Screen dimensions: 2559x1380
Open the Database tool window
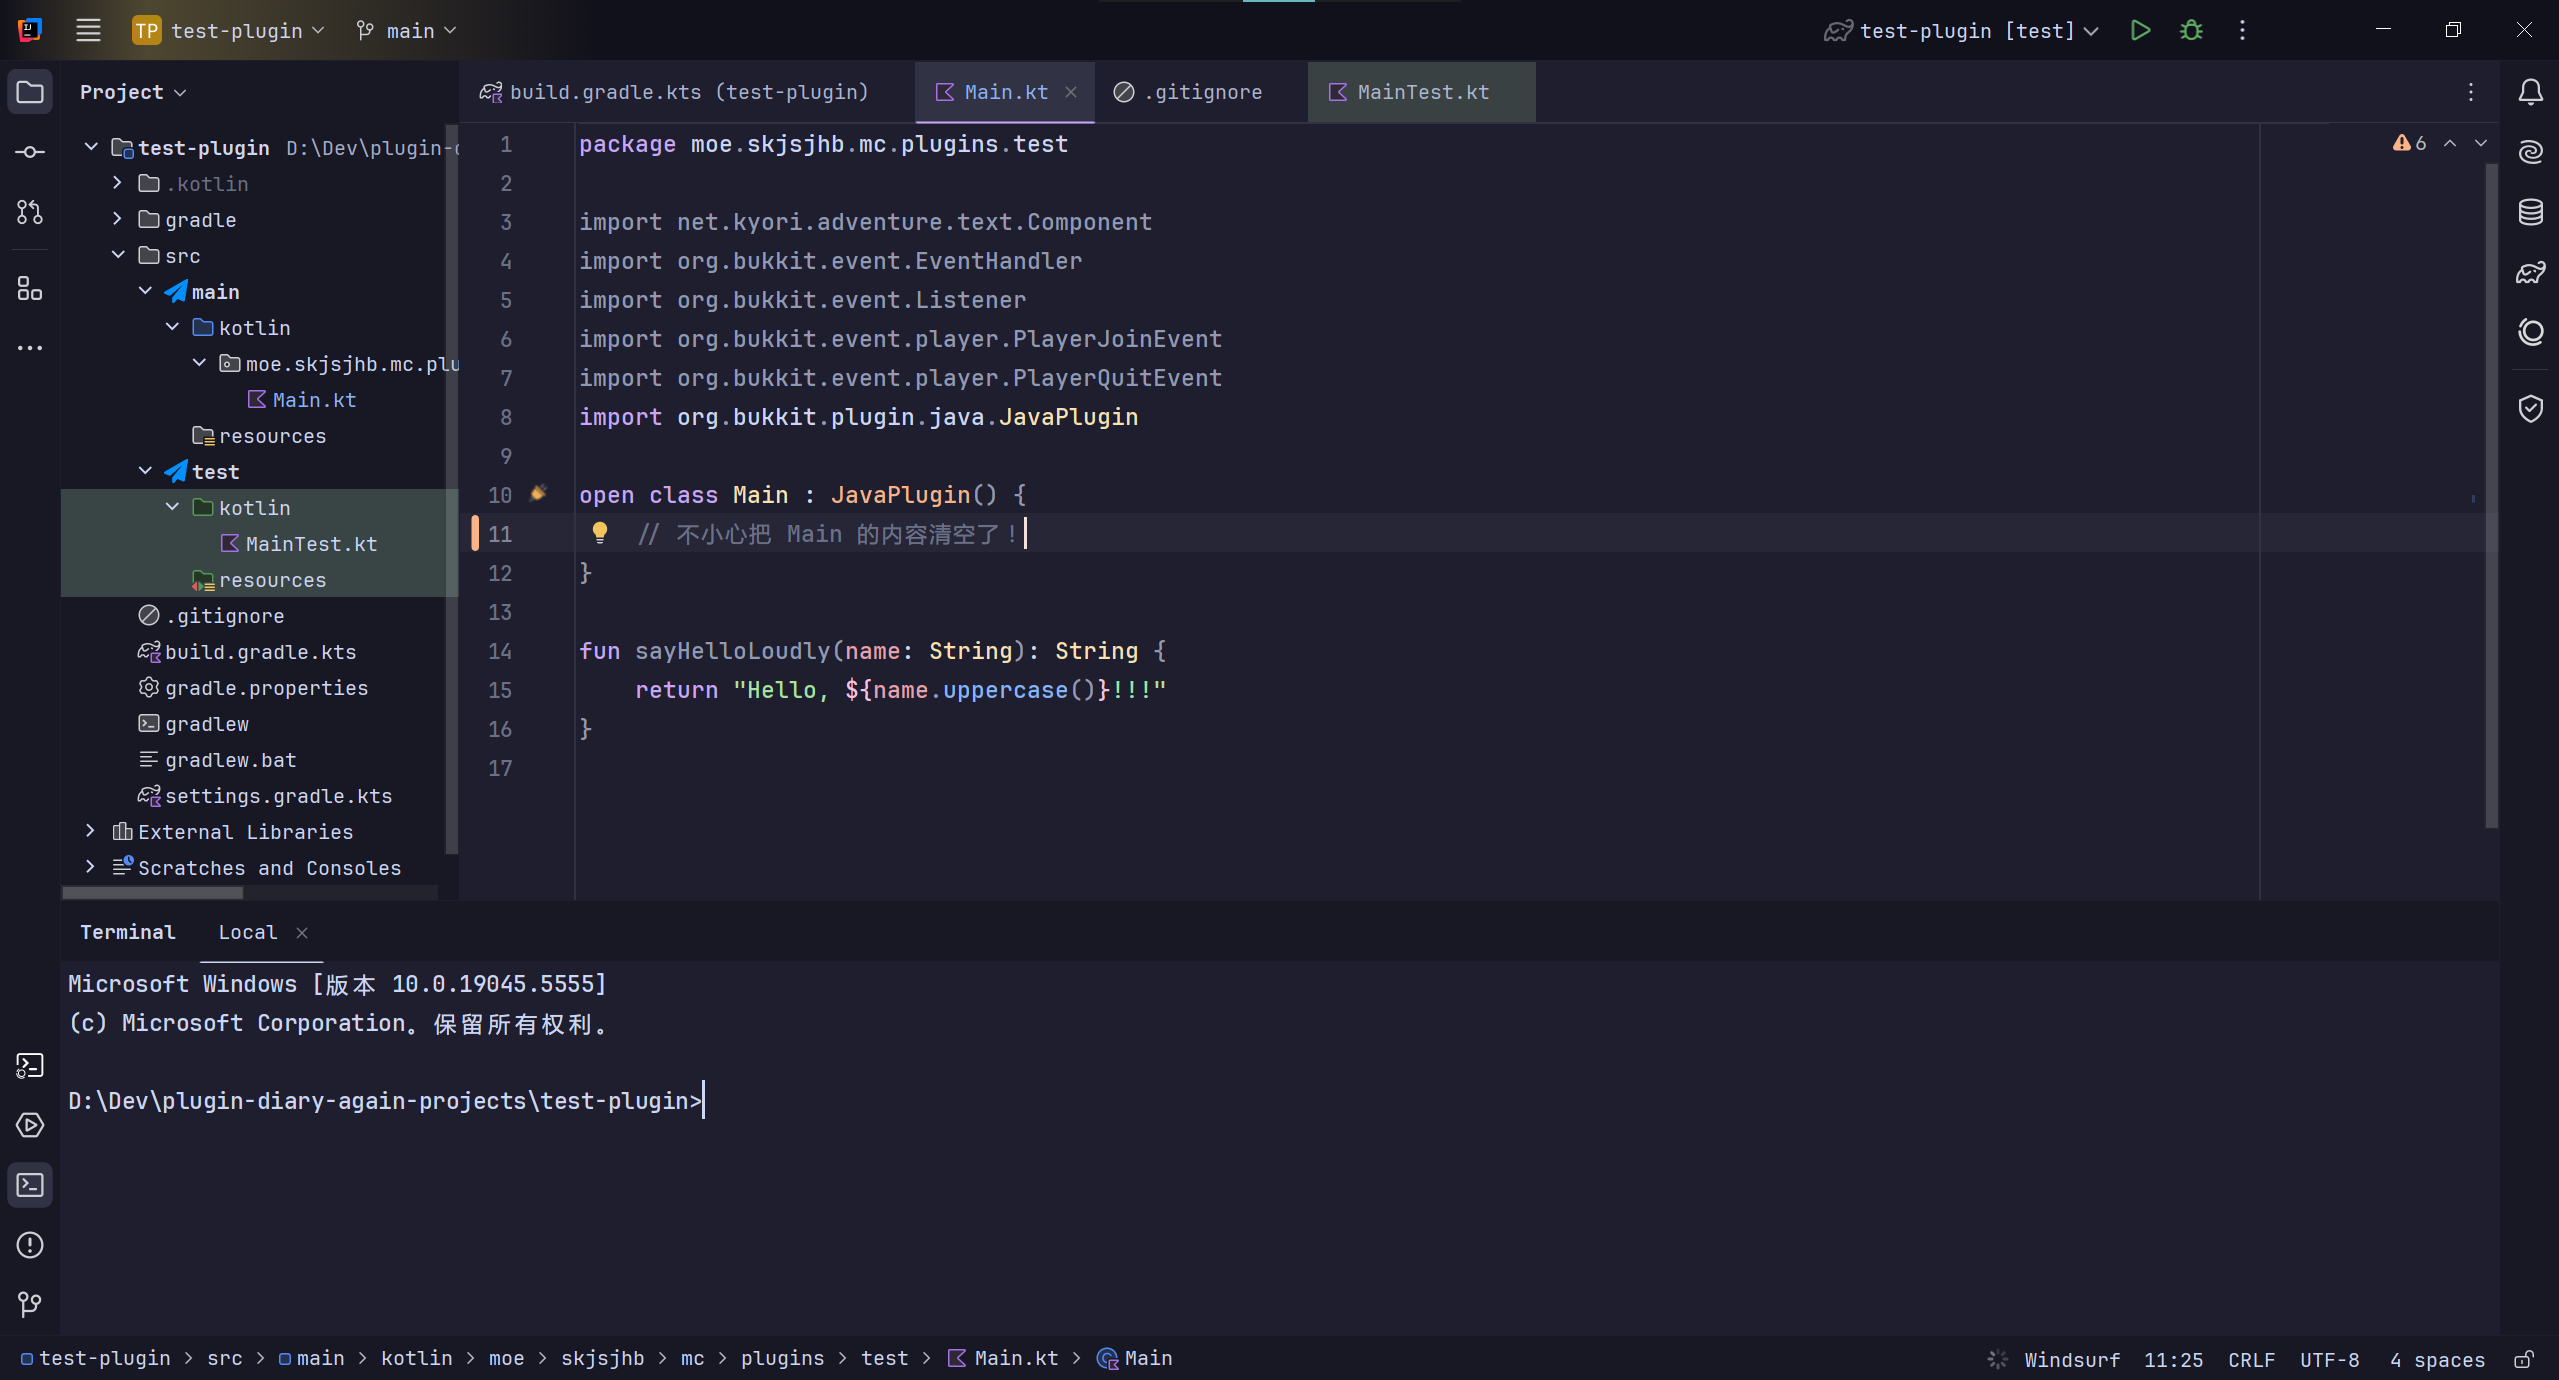[x=2530, y=212]
